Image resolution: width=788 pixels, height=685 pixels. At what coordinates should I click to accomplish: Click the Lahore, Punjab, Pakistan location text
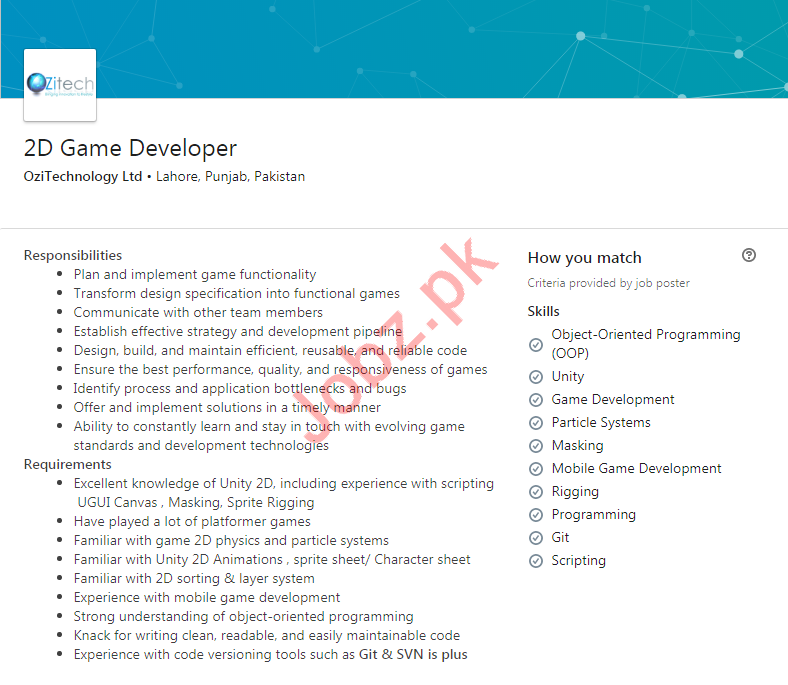click(x=230, y=176)
